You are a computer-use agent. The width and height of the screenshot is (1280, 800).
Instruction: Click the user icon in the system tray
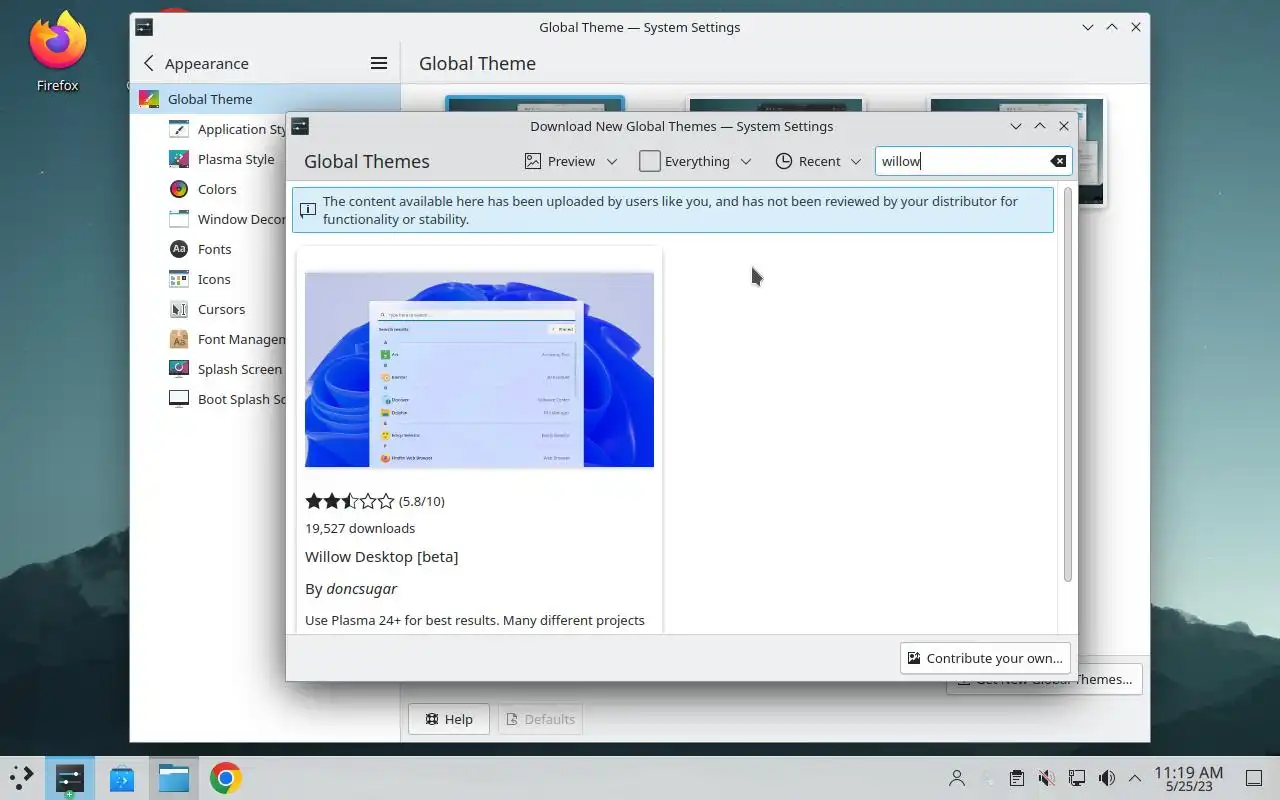click(x=957, y=778)
